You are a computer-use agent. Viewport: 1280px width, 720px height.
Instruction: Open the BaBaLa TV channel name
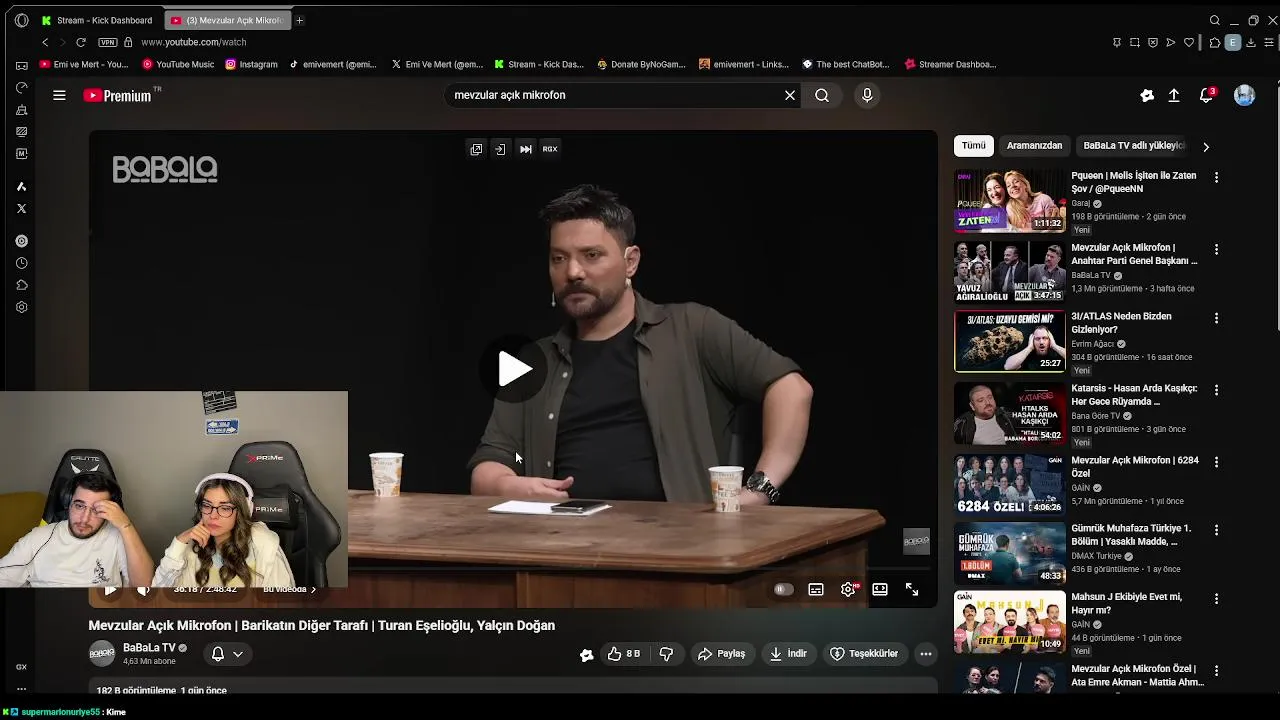point(149,647)
